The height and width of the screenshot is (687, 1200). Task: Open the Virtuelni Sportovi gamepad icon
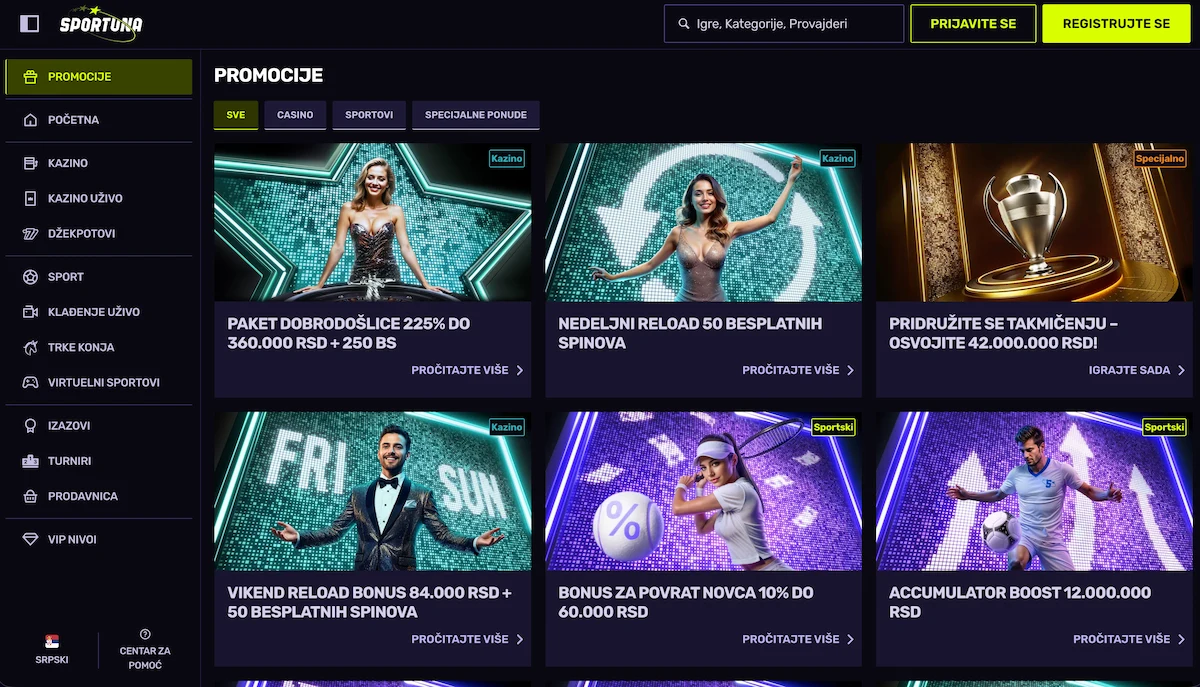30,382
